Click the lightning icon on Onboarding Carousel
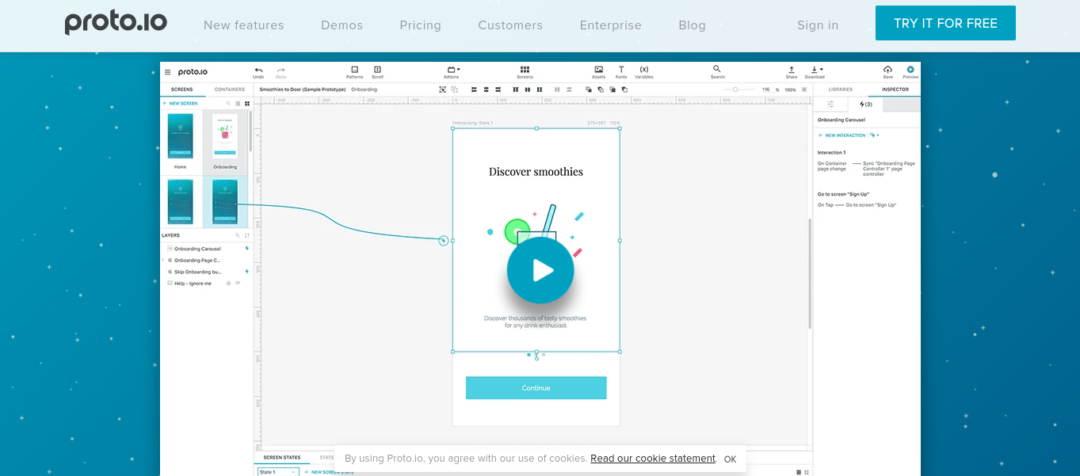This screenshot has height=476, width=1080. pyautogui.click(x=247, y=249)
